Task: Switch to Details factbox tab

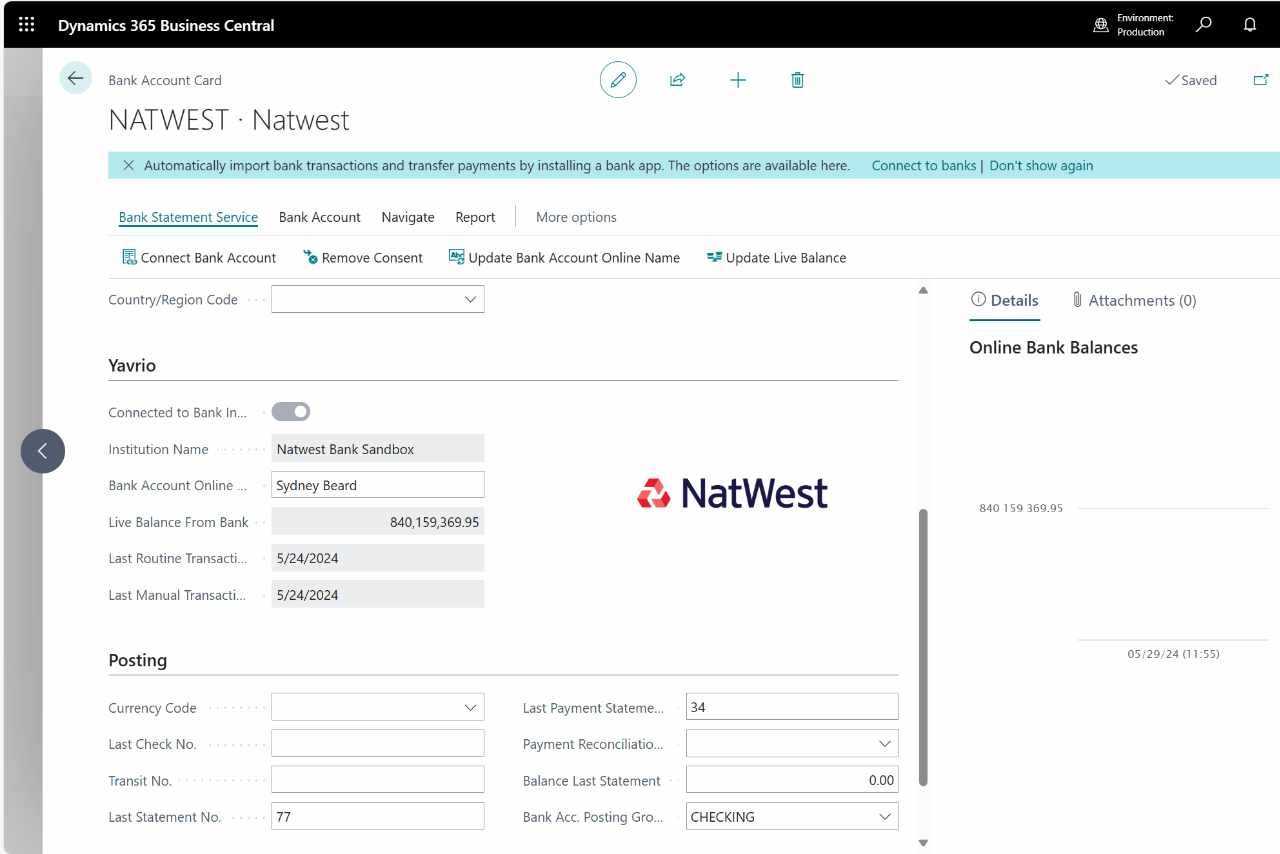Action: pos(1005,300)
